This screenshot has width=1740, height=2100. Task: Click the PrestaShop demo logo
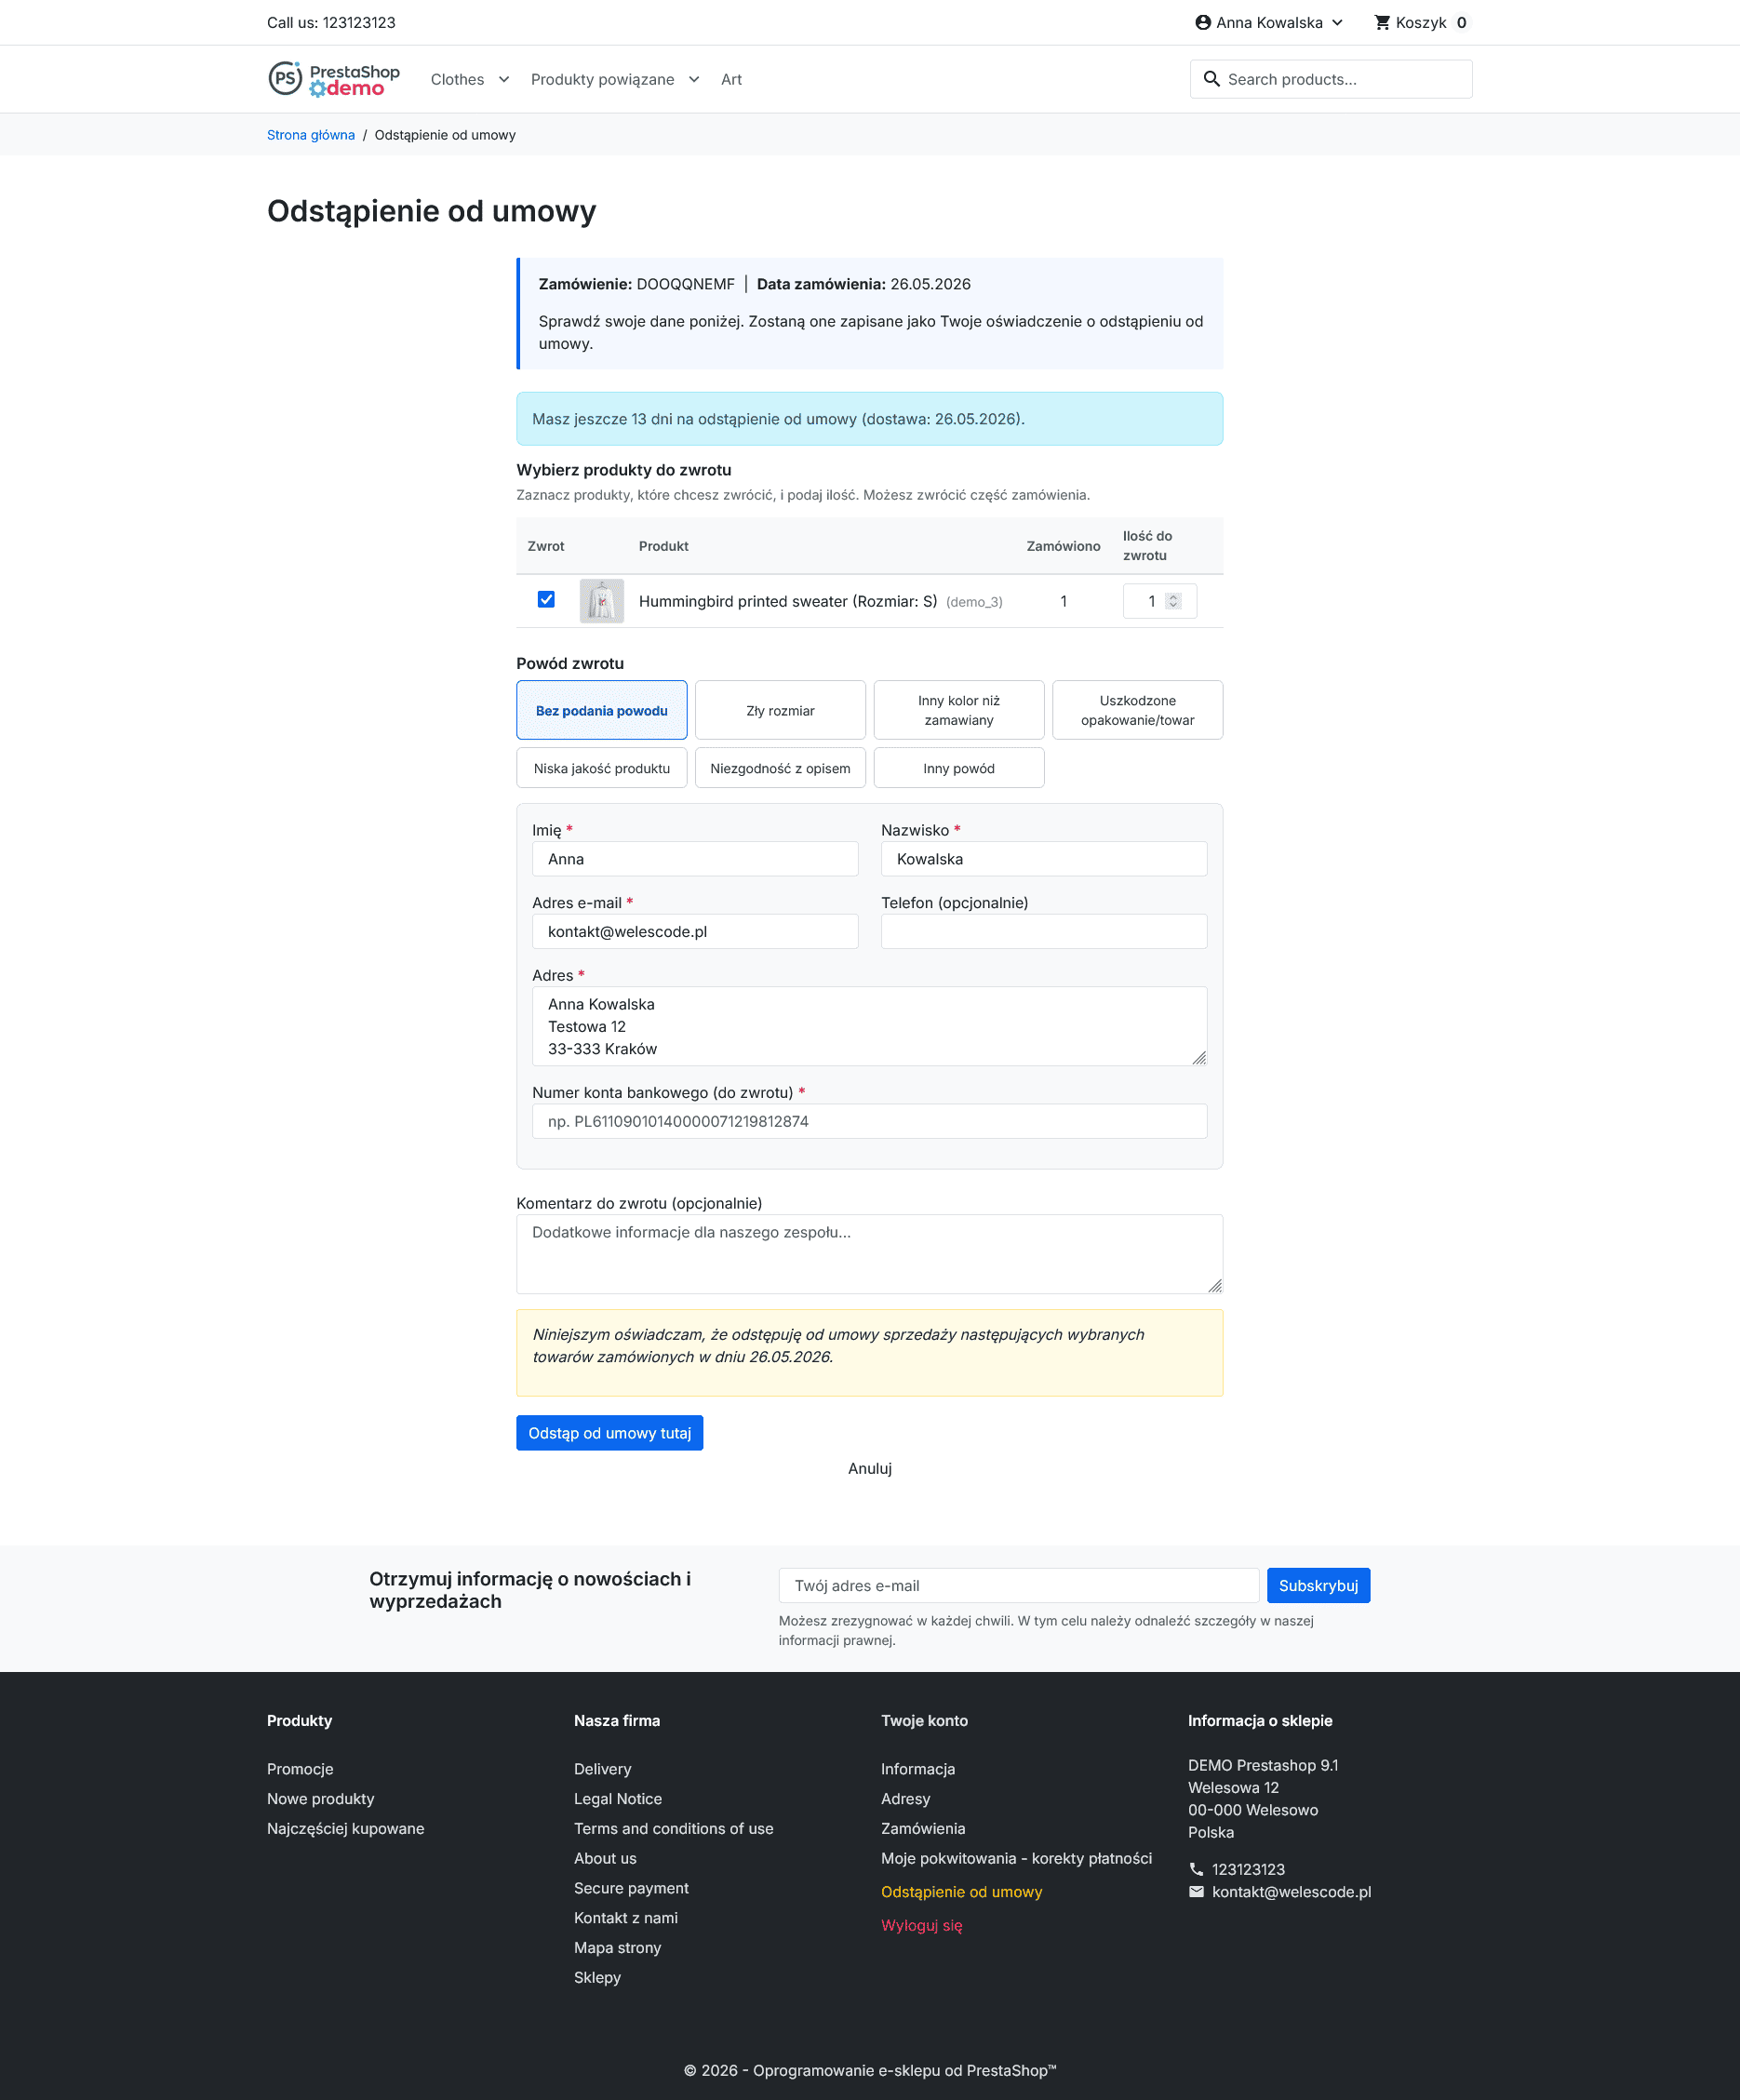334,79
